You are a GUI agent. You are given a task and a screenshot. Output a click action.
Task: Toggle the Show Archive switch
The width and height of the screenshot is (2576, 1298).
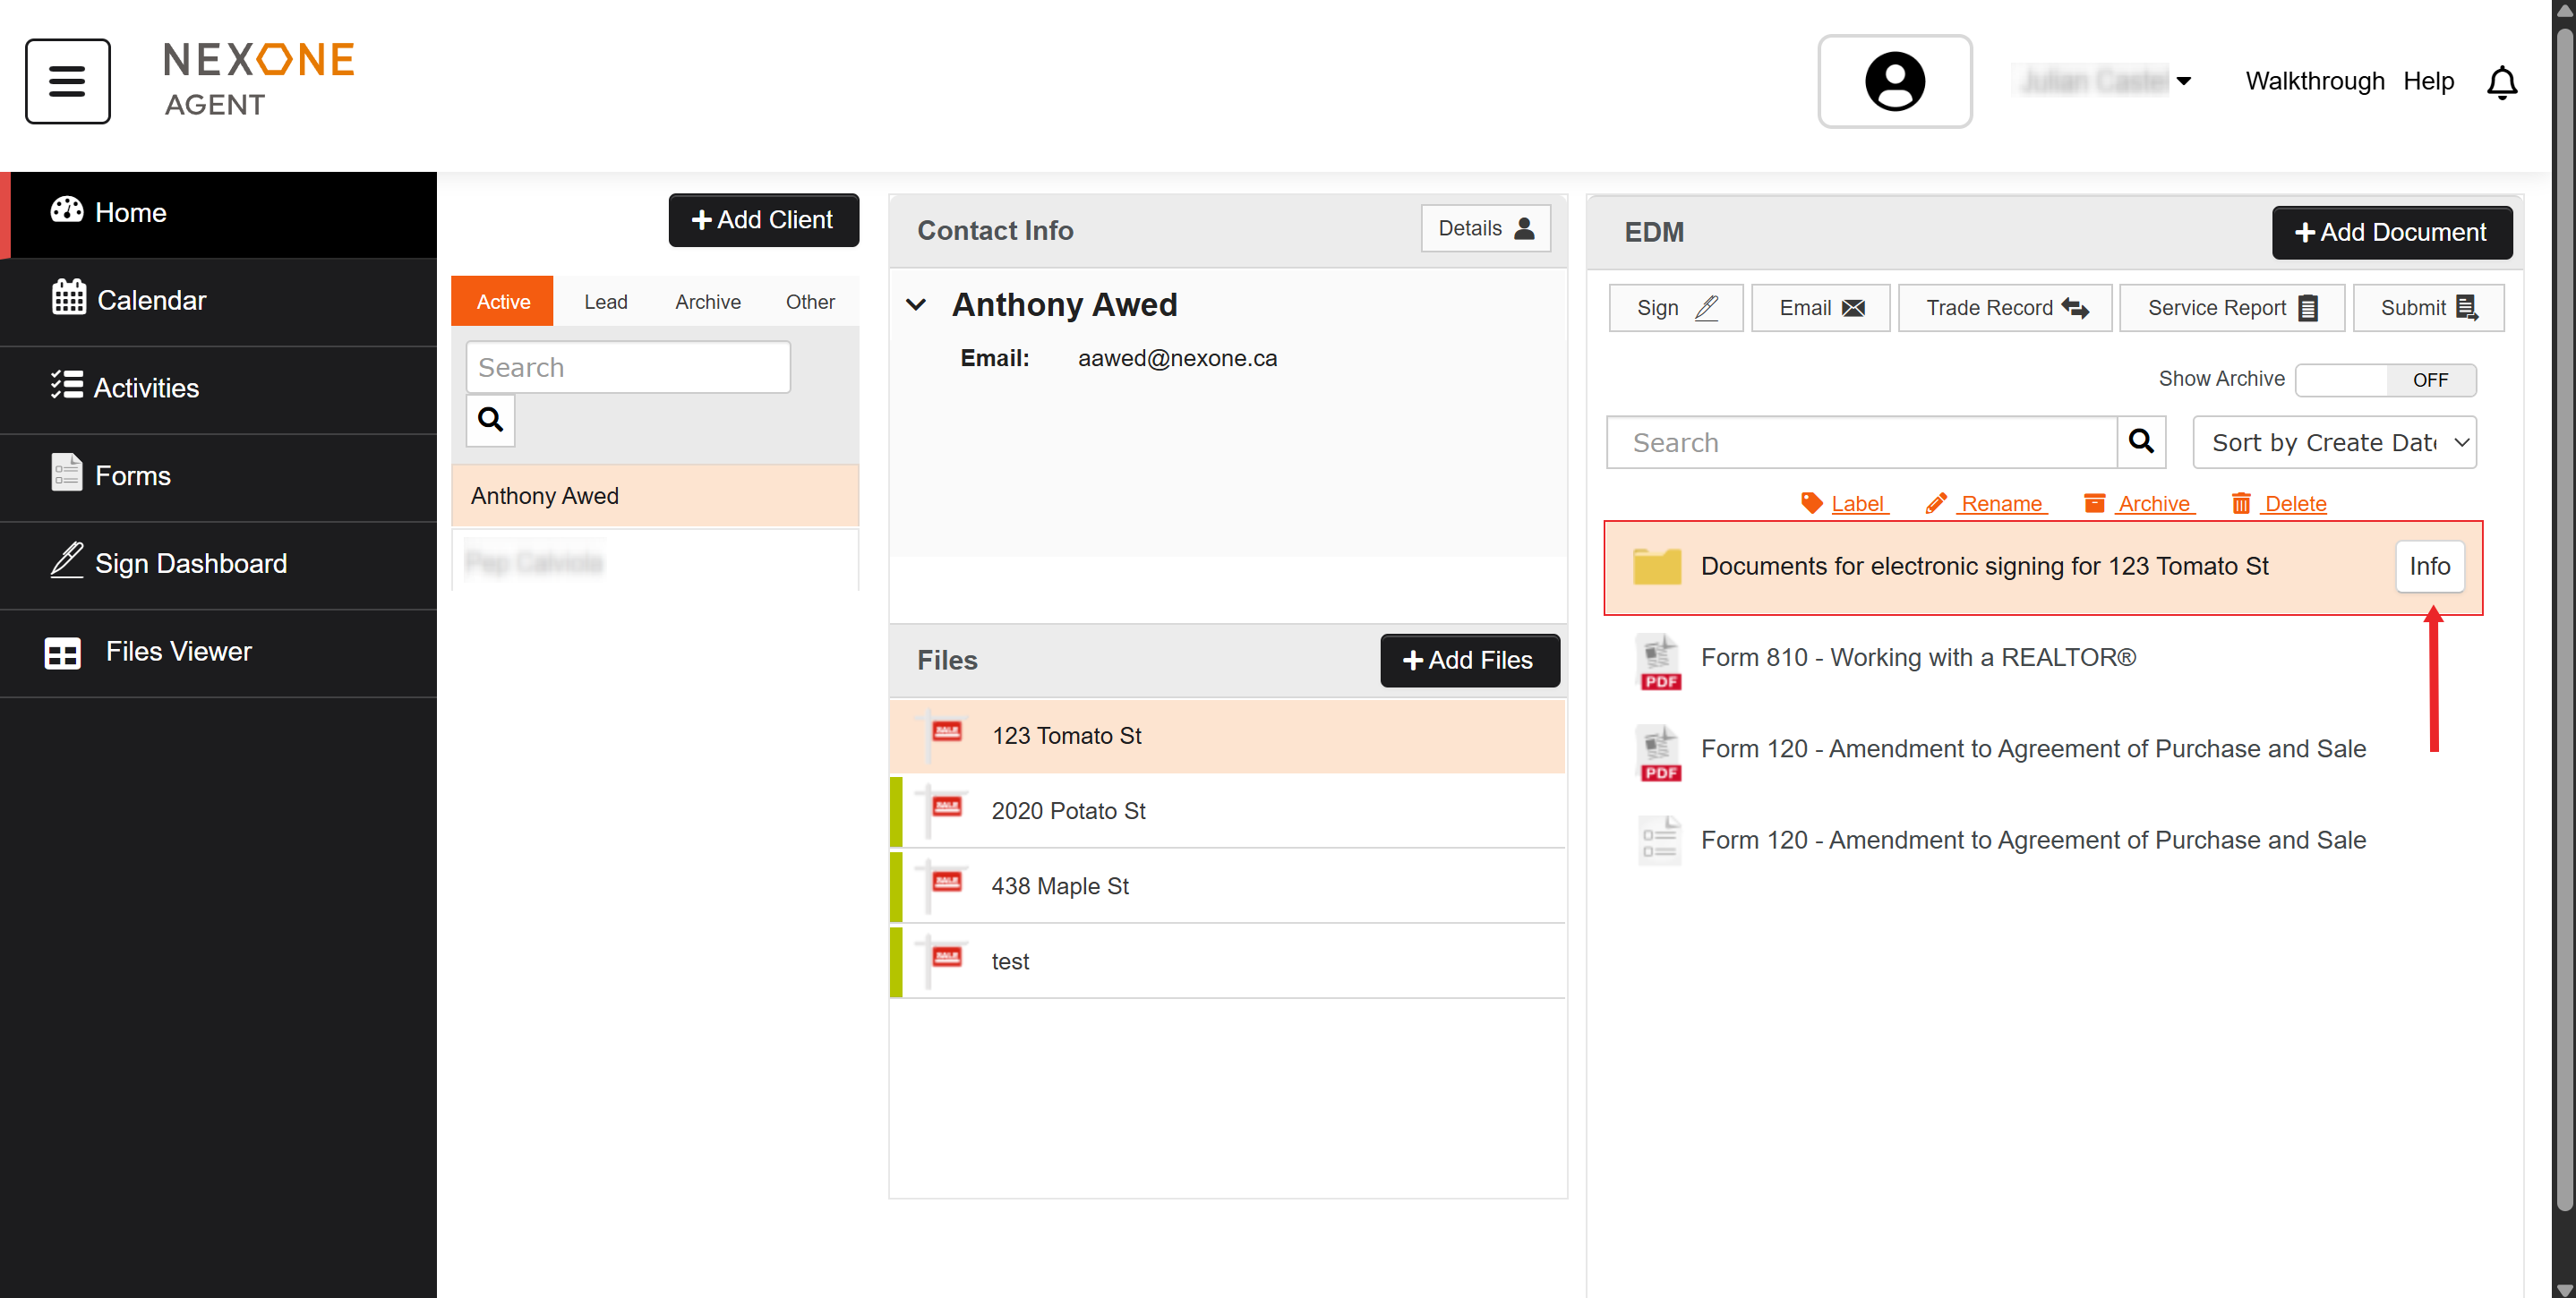2385,380
